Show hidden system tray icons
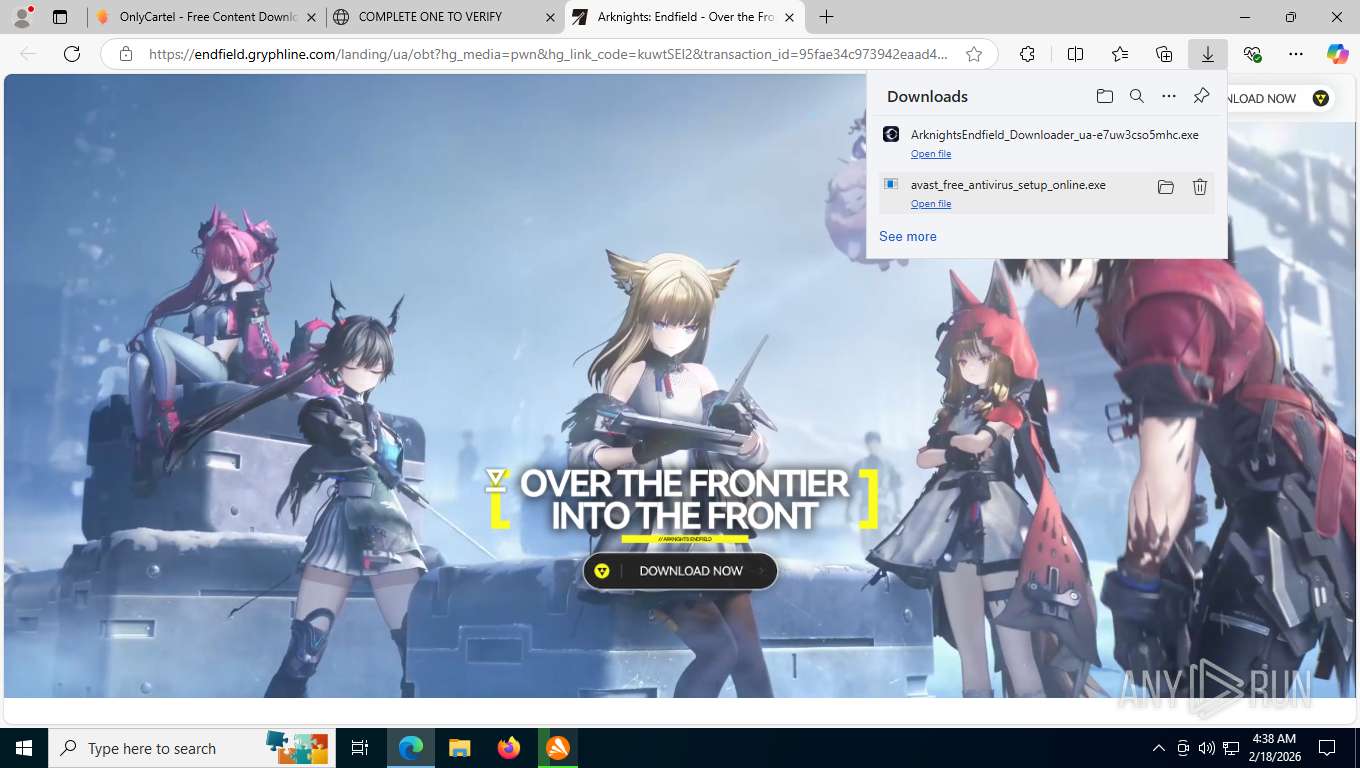The image size is (1360, 768). pos(1159,748)
